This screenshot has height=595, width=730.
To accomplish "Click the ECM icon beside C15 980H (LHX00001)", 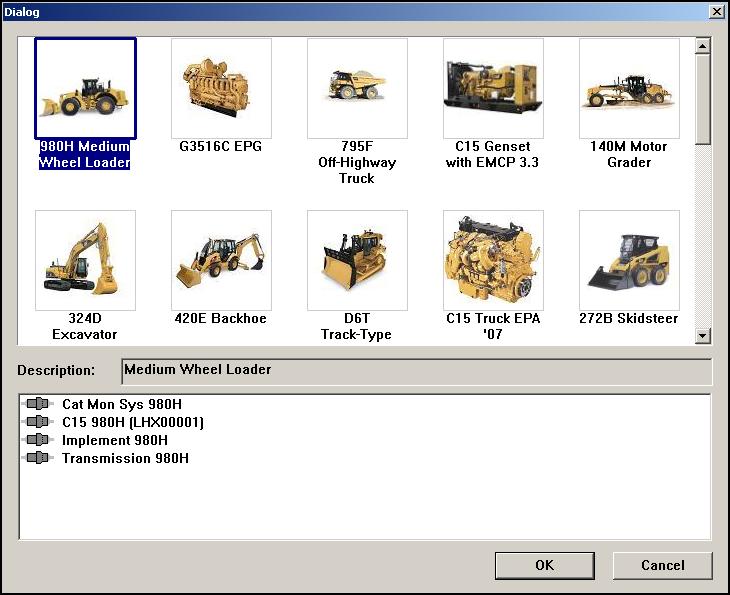I will pos(38,422).
